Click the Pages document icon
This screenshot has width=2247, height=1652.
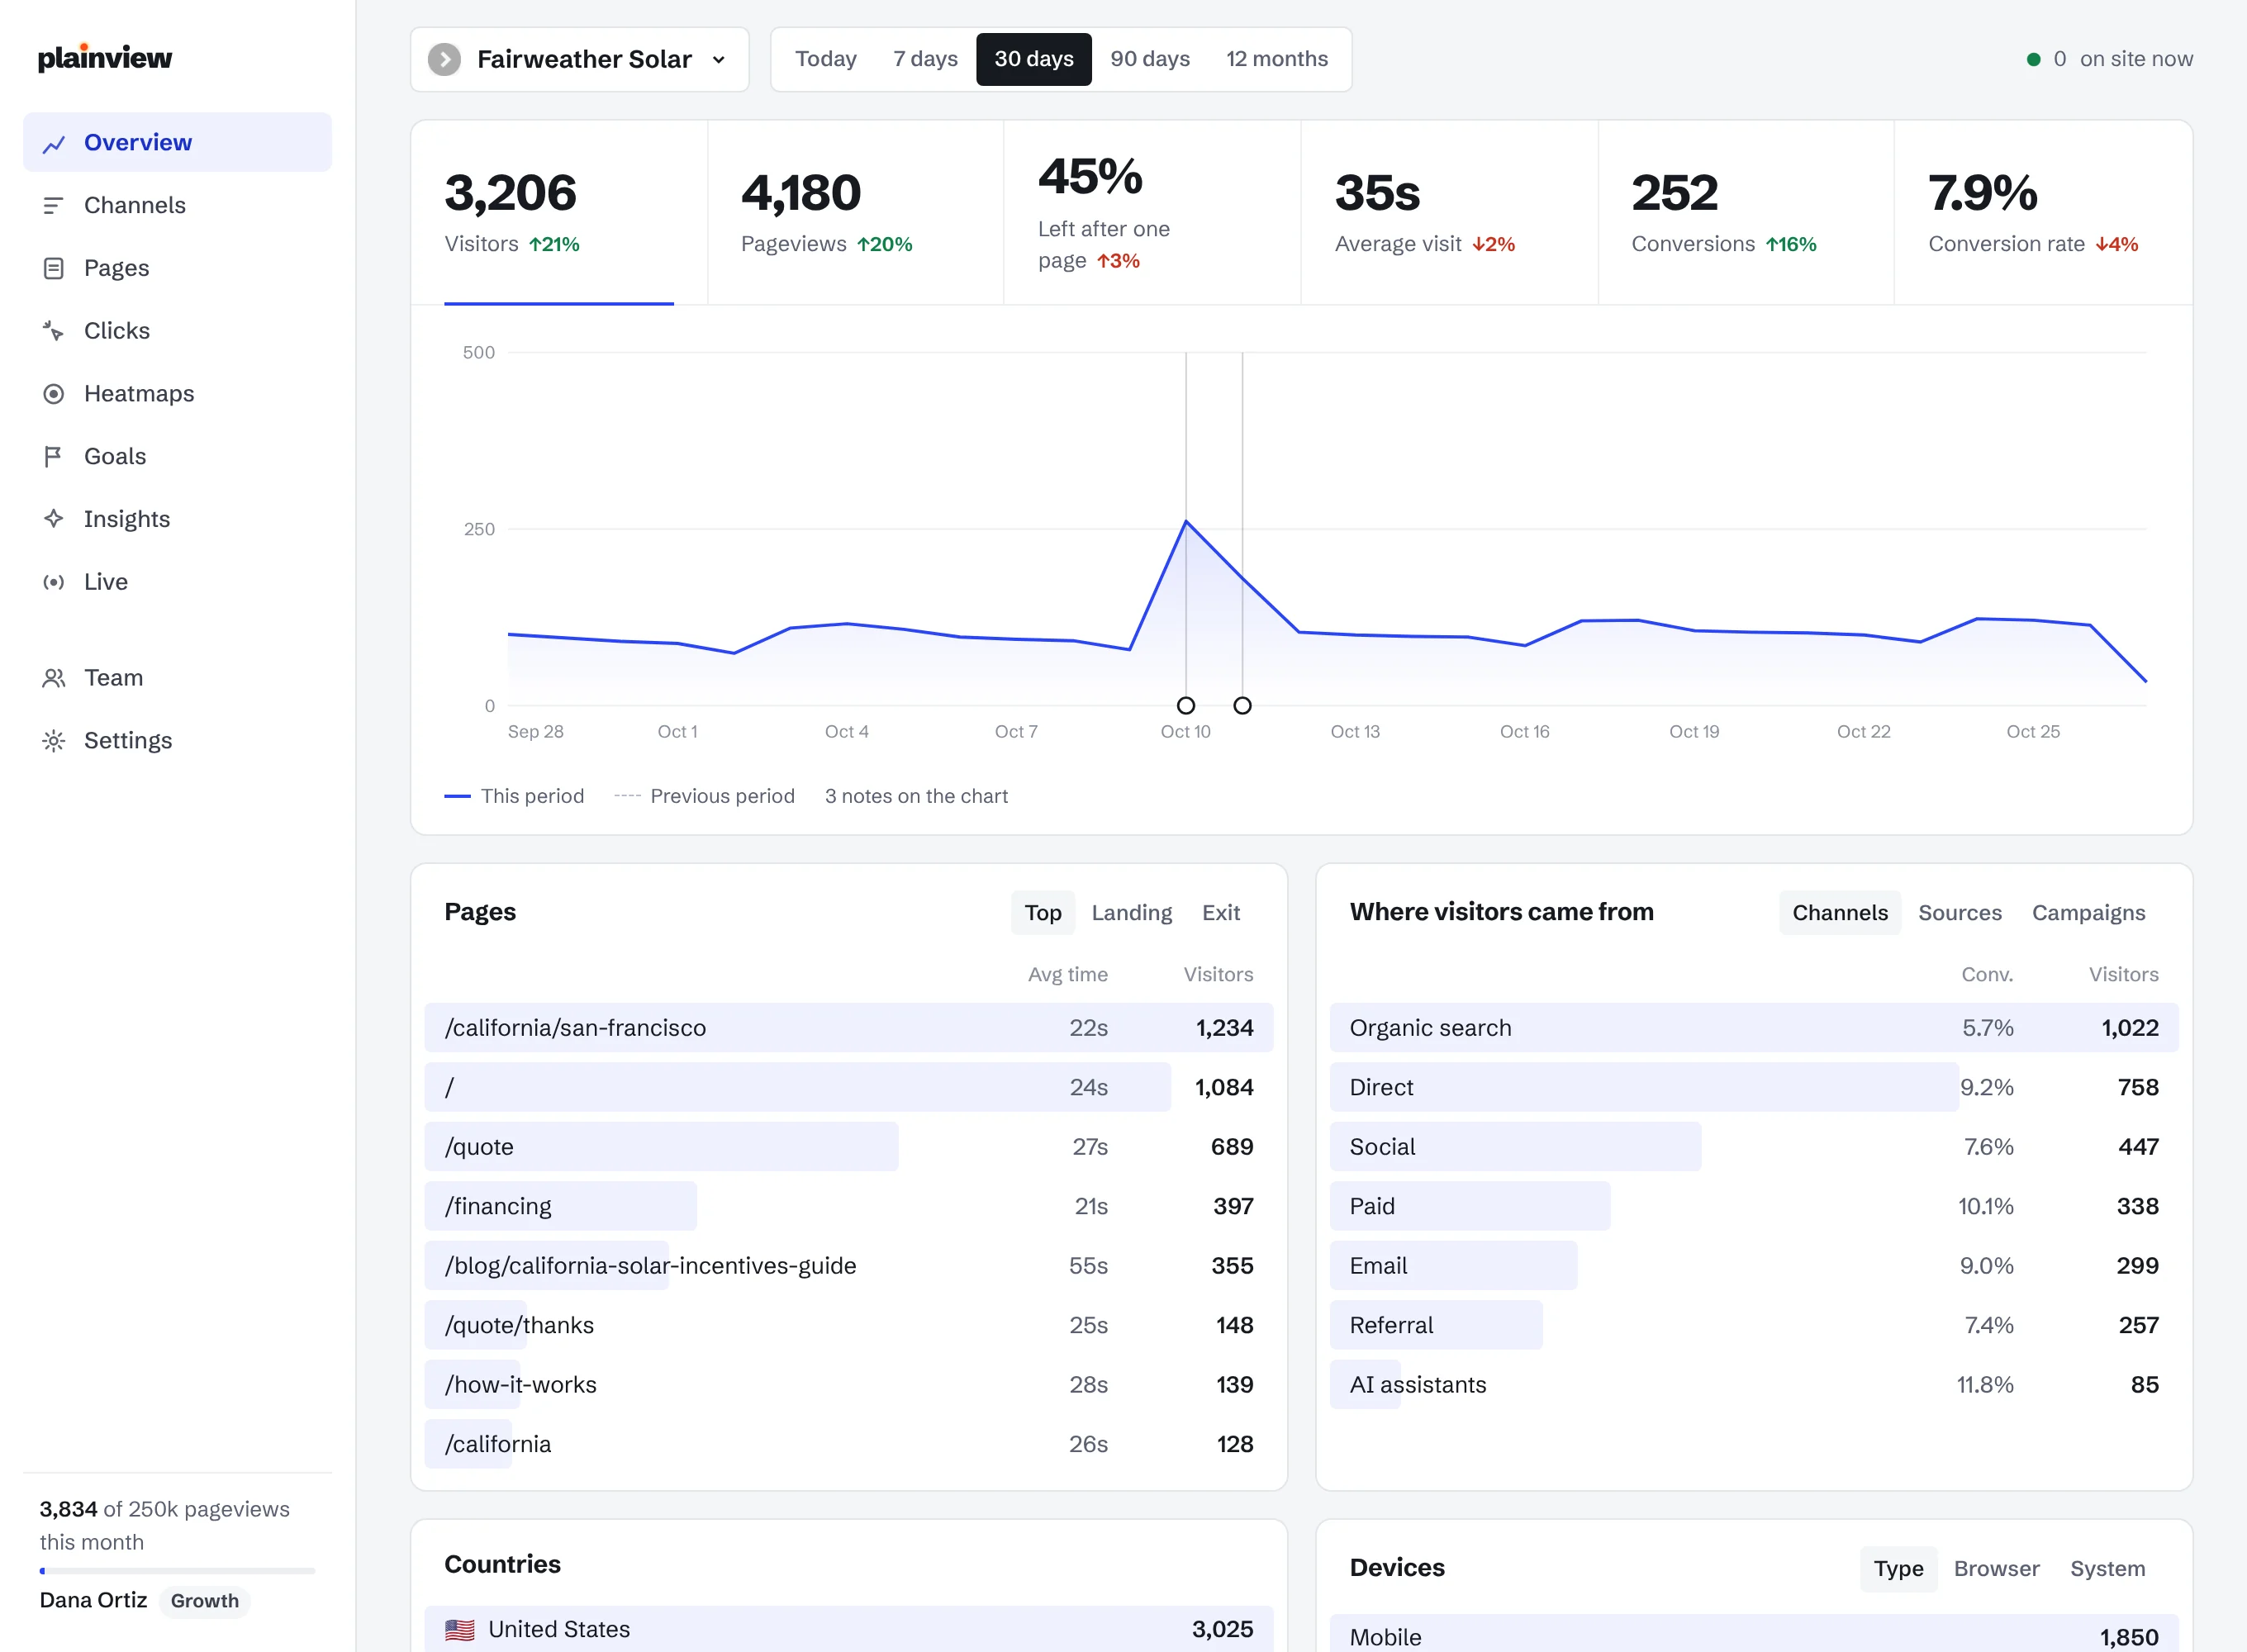click(54, 268)
